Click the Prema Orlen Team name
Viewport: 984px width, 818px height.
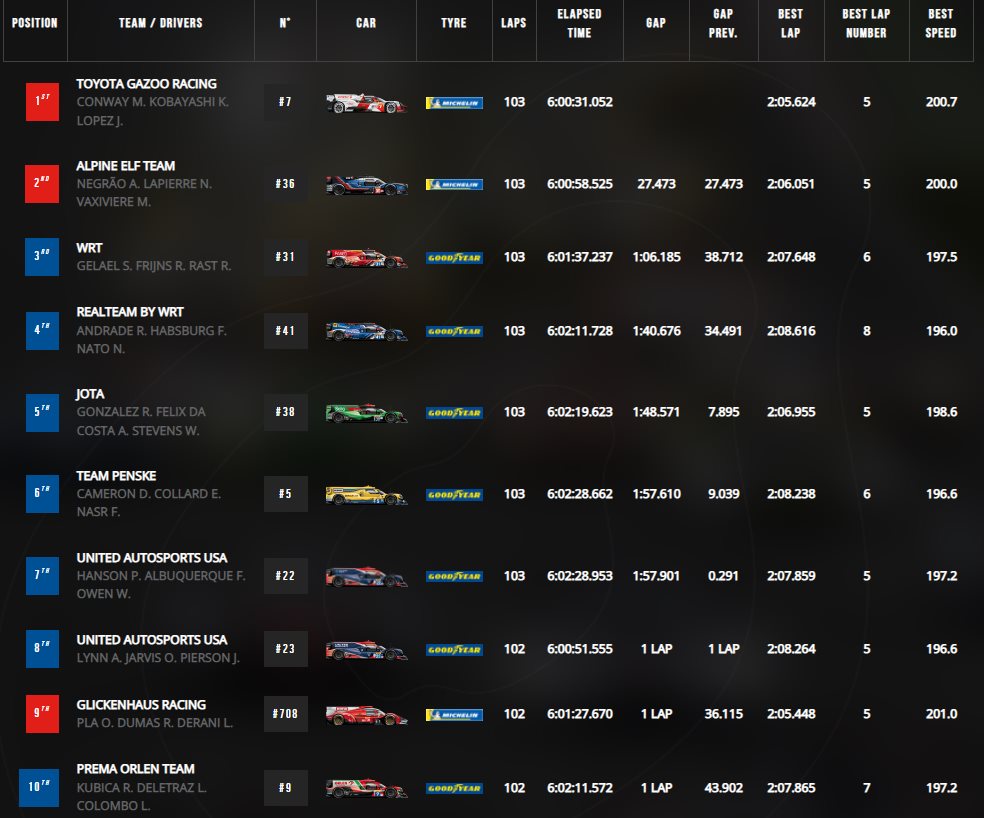136,770
